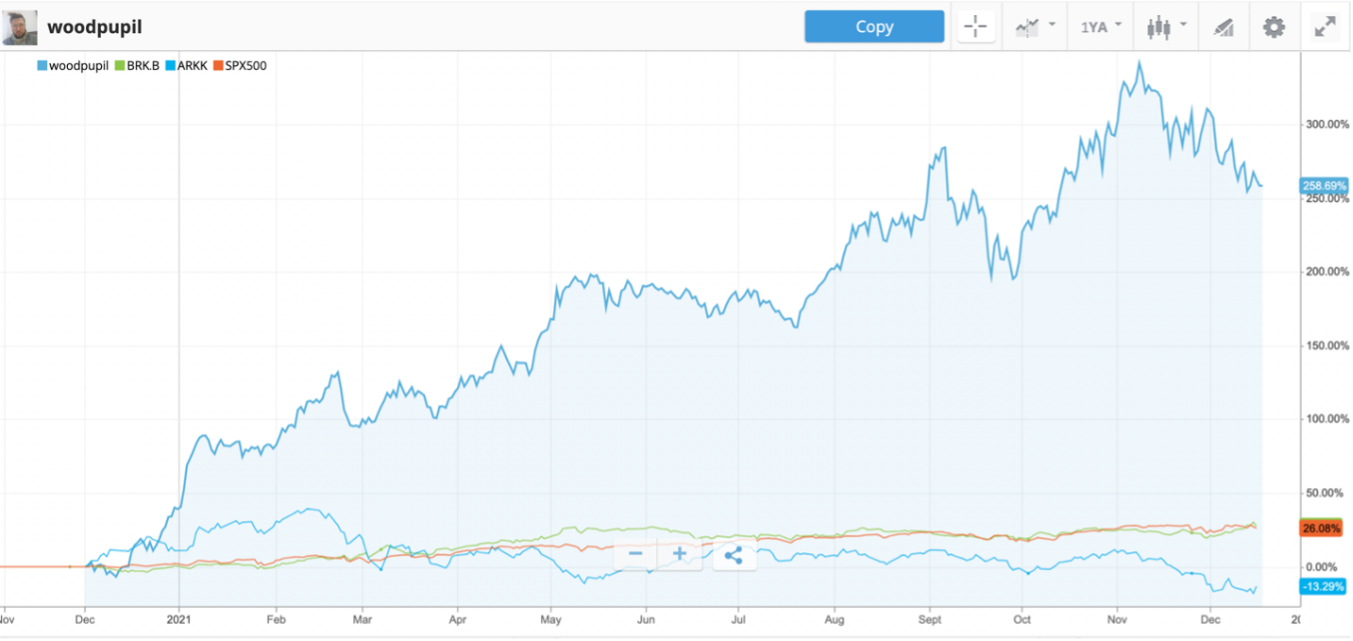Click the blue Copy button
The width and height of the screenshot is (1353, 641).
[x=874, y=27]
